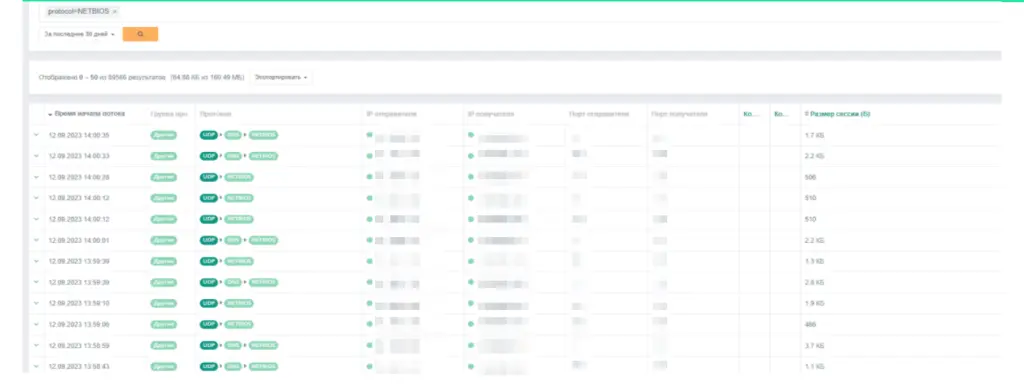1024x387 pixels.
Task: Expand the 14:00:35 flow row
Action: click(x=36, y=135)
